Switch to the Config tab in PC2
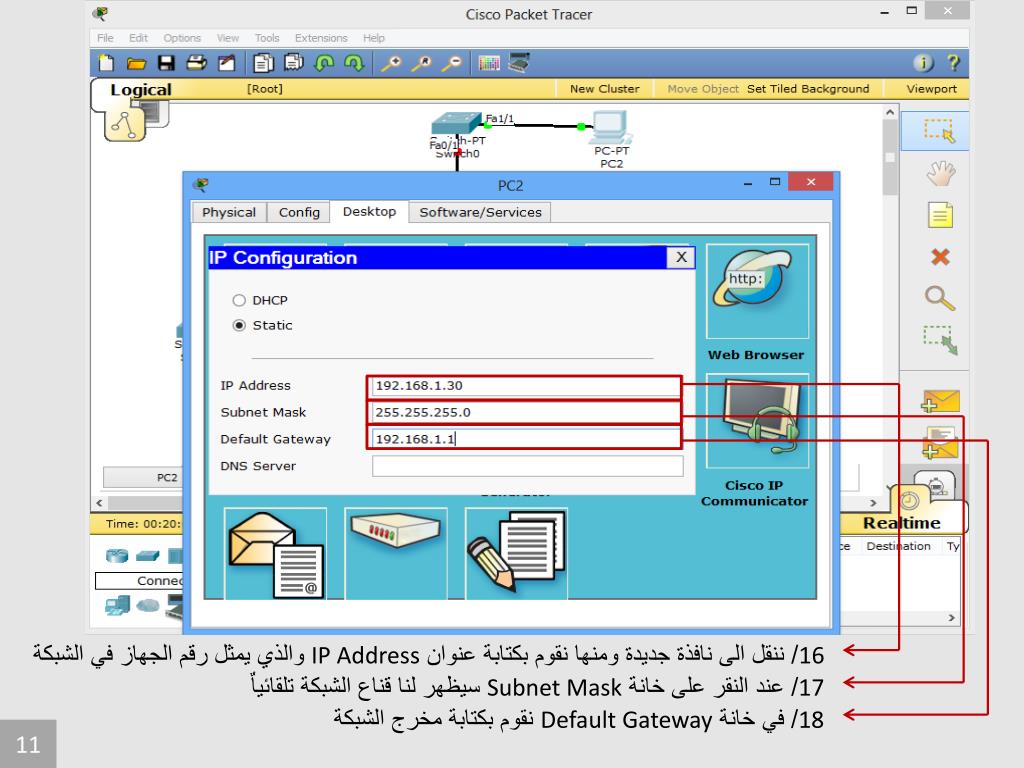This screenshot has width=1024, height=768. [x=299, y=212]
